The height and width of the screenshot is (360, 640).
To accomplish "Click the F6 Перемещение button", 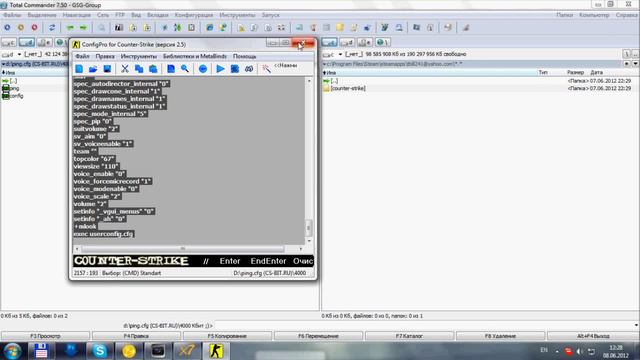I will click(x=318, y=336).
